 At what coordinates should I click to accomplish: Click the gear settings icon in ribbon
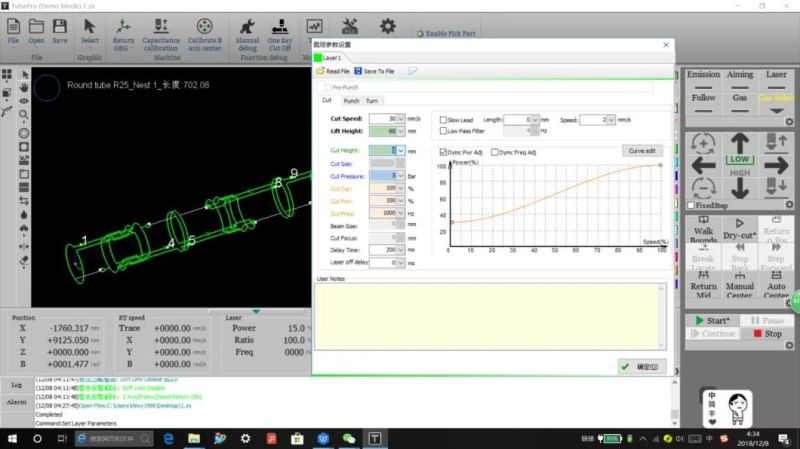coord(388,27)
